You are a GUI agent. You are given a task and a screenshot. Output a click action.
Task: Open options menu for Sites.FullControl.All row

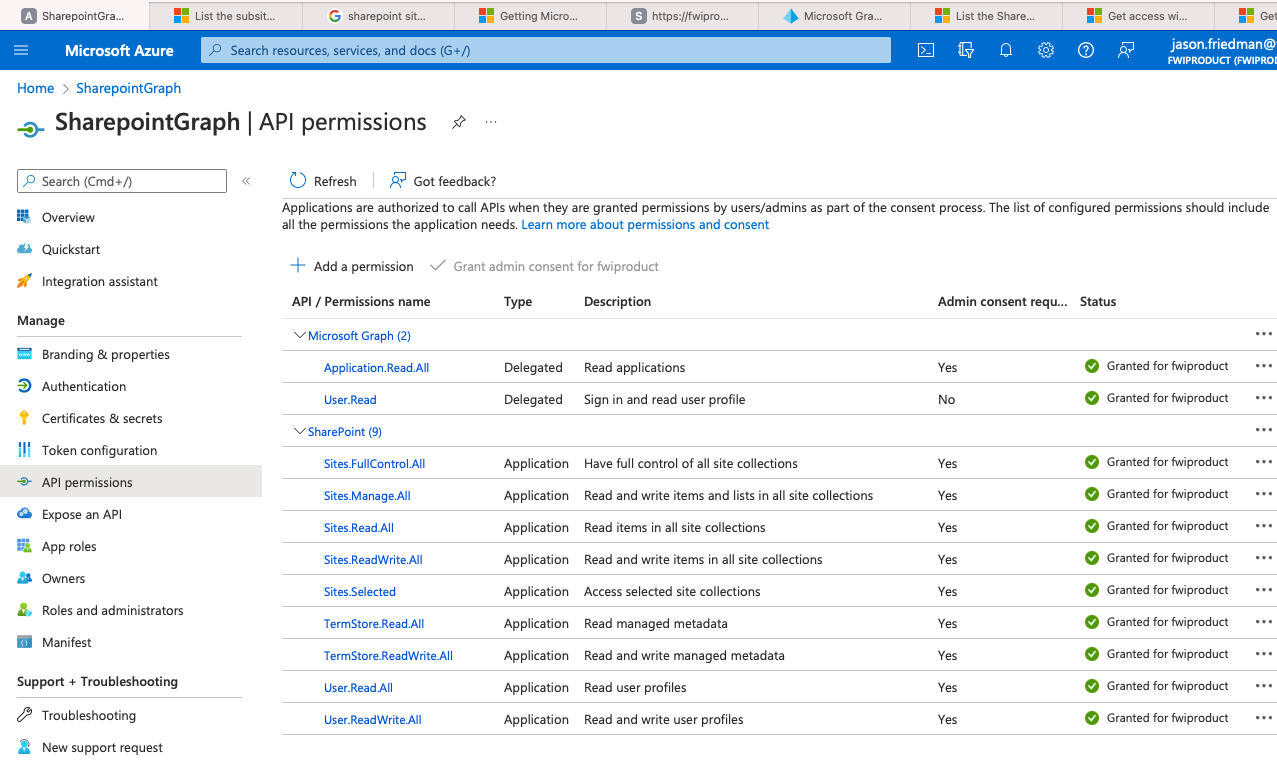click(x=1263, y=461)
